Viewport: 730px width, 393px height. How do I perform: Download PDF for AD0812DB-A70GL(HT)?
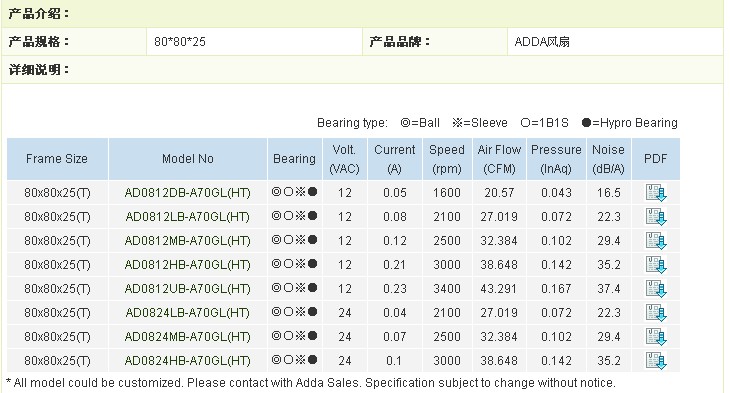[x=656, y=193]
